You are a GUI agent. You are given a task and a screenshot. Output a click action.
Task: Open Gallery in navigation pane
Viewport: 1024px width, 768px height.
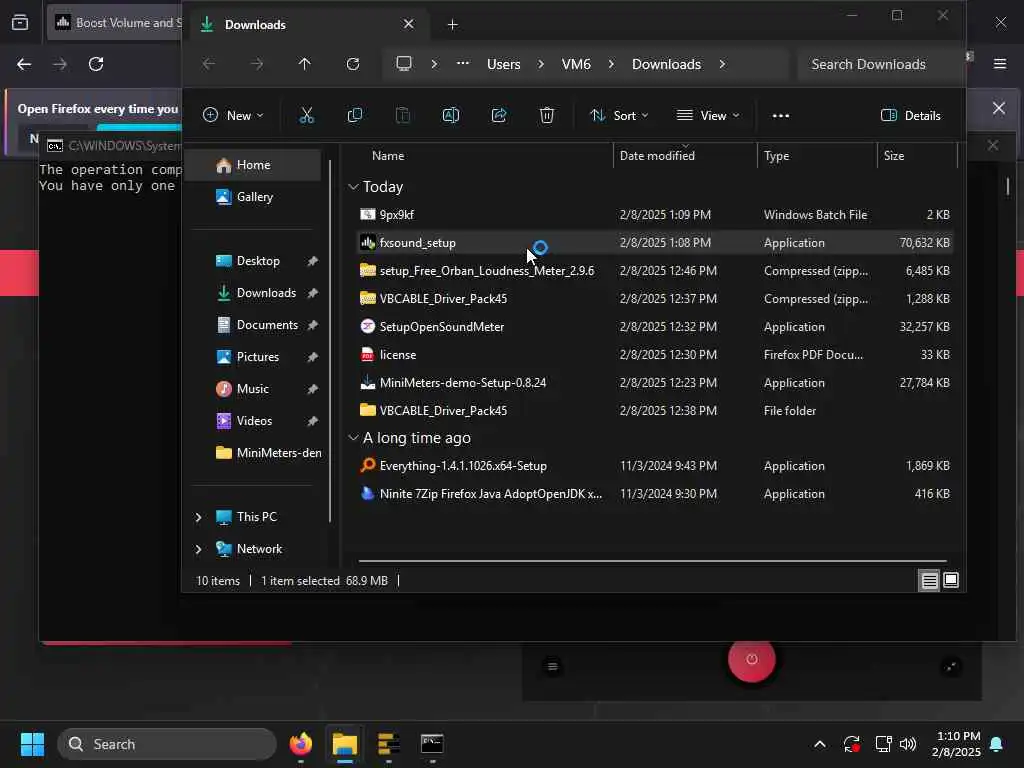pos(255,197)
